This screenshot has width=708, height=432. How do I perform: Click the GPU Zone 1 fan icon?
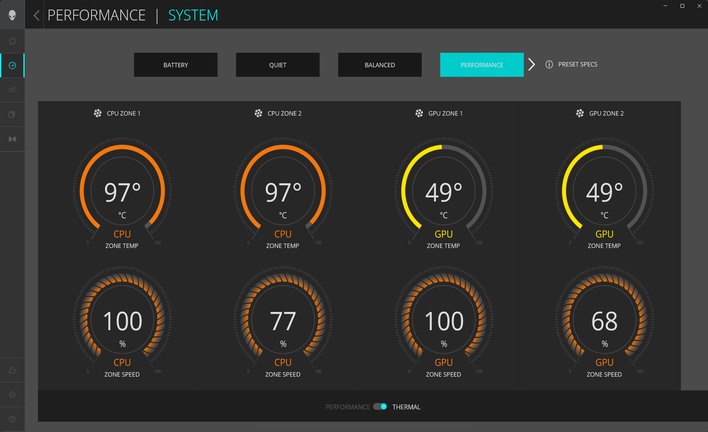pos(419,114)
